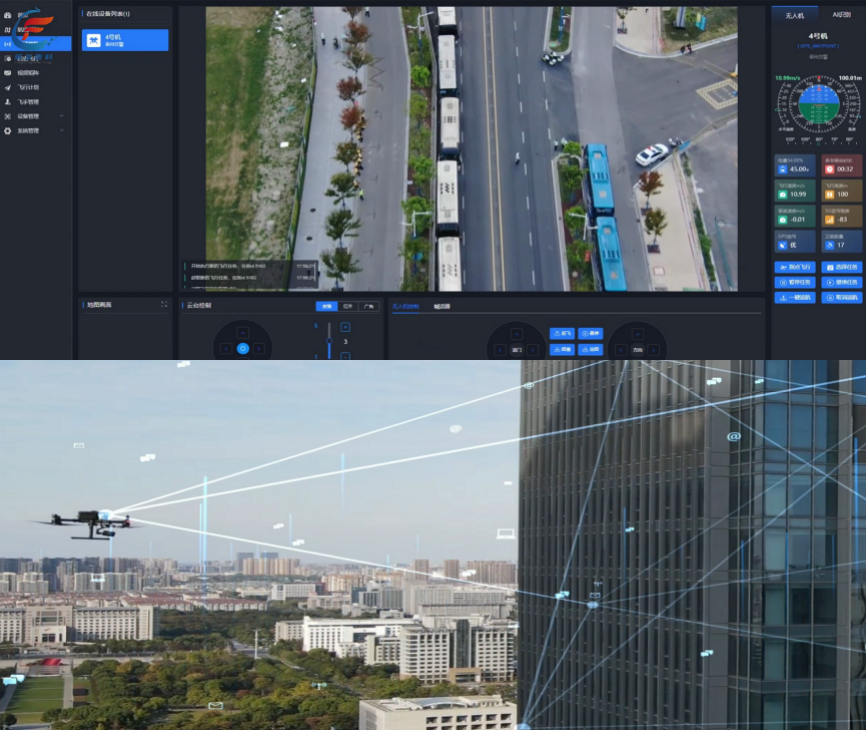Select the 红外 infrared camera mode

coord(347,306)
